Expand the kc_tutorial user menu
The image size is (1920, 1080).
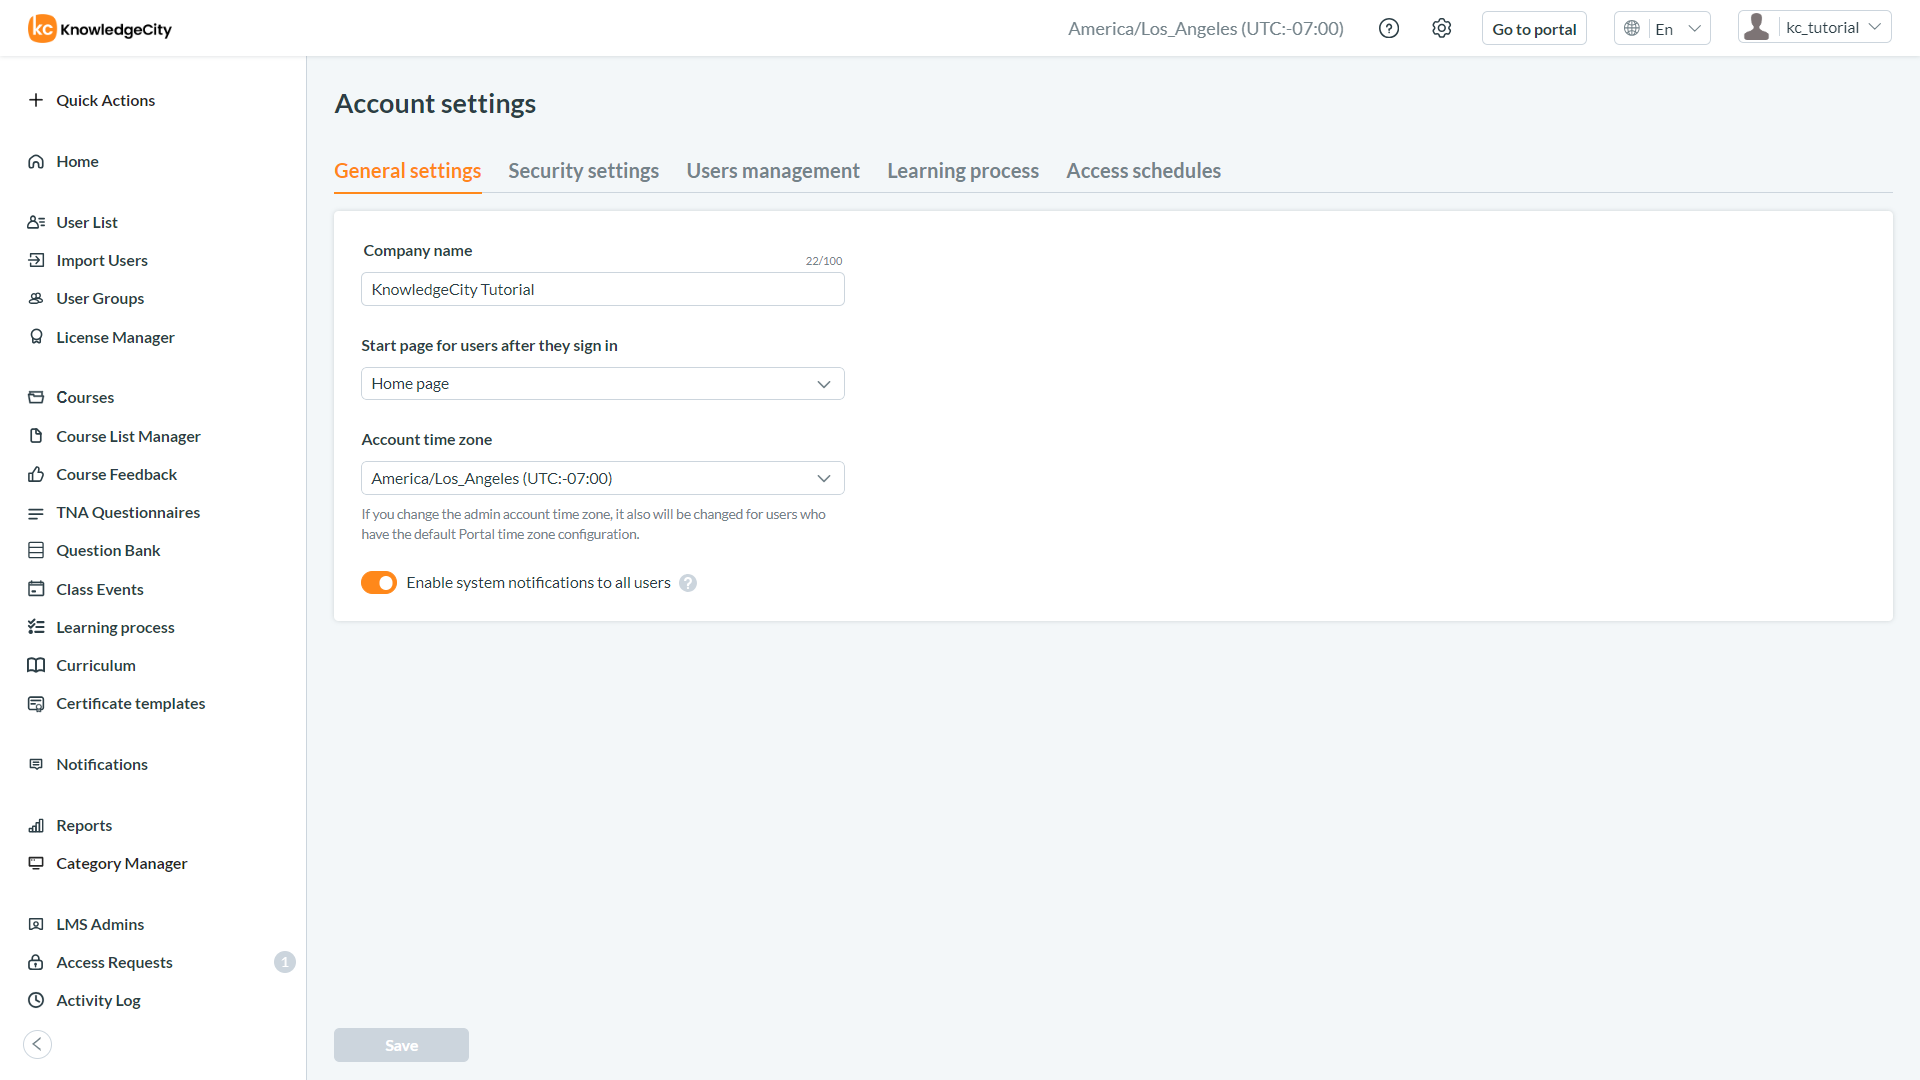1814,28
